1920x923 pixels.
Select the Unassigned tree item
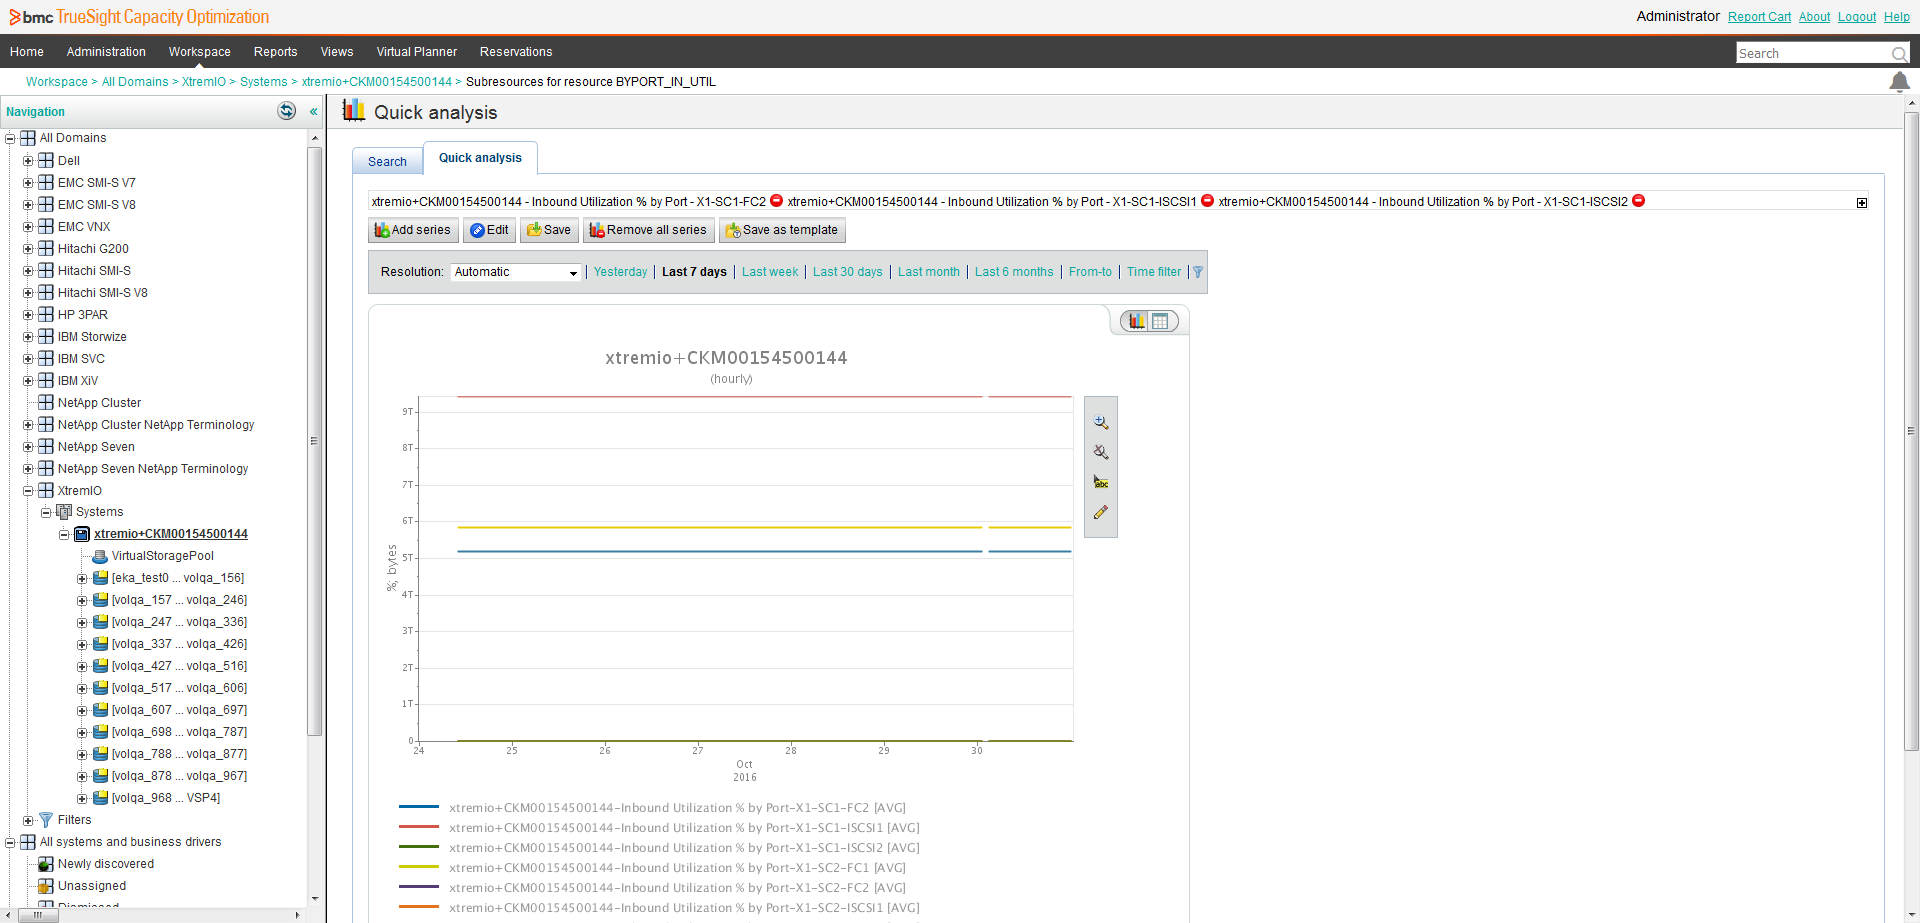click(x=92, y=886)
